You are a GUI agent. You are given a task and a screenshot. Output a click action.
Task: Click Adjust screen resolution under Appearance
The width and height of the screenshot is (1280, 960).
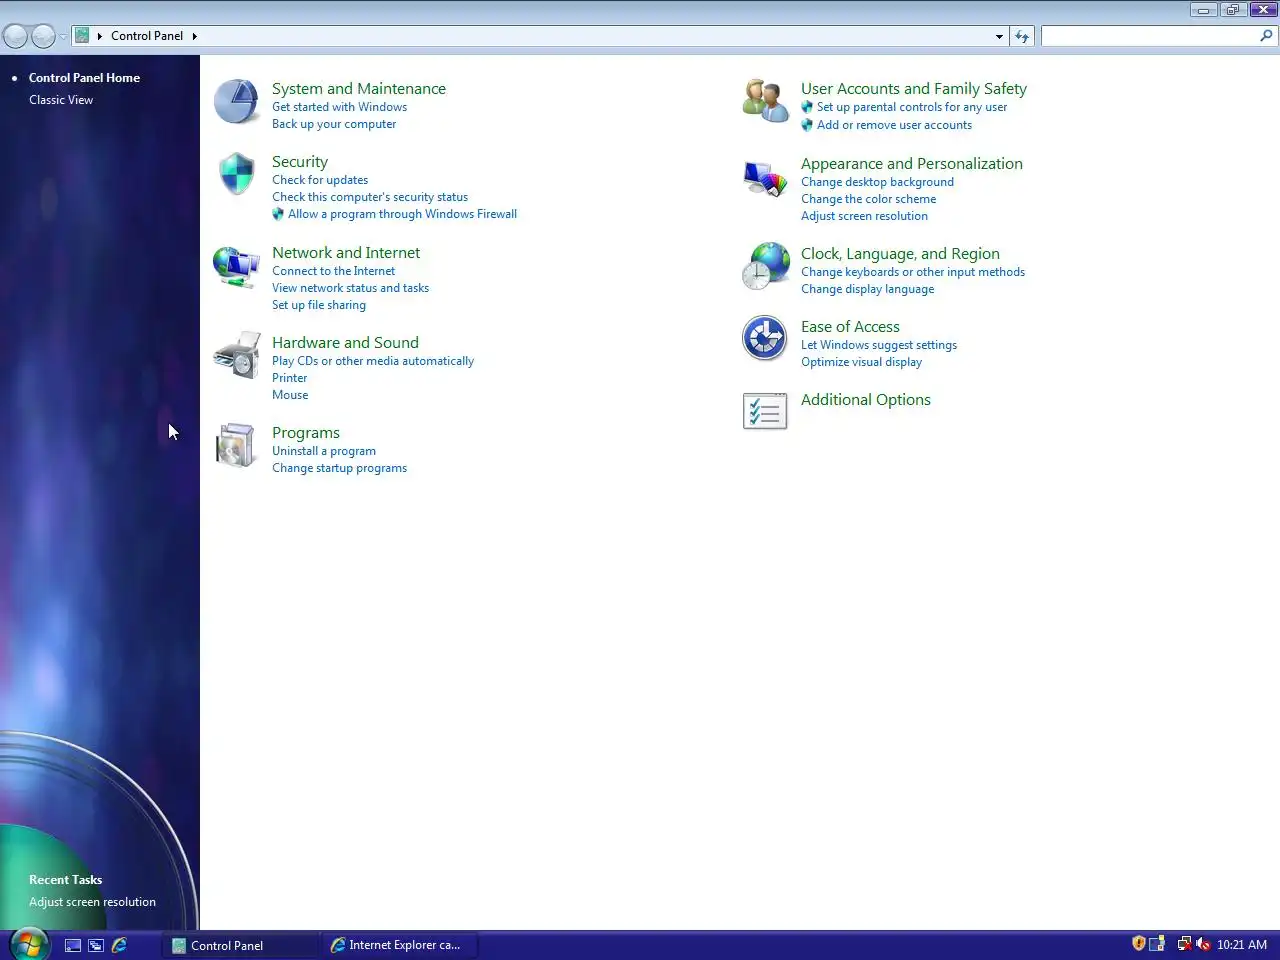click(864, 216)
